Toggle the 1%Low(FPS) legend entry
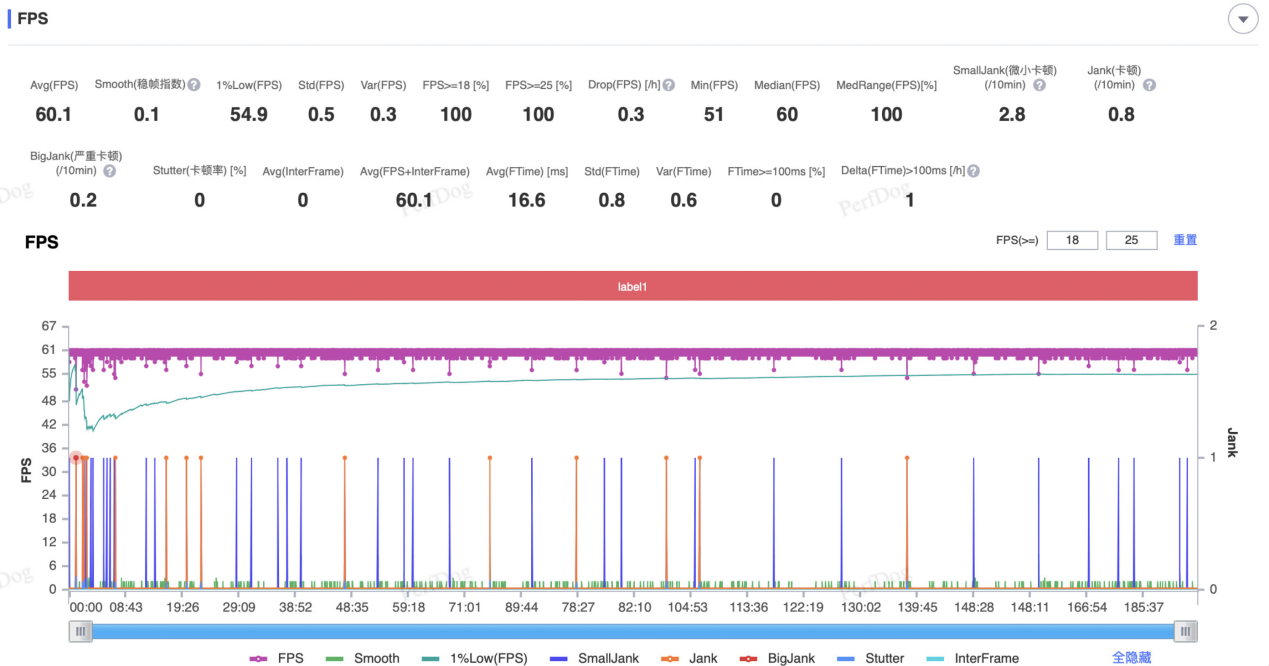The height and width of the screenshot is (666, 1269). click(475, 658)
